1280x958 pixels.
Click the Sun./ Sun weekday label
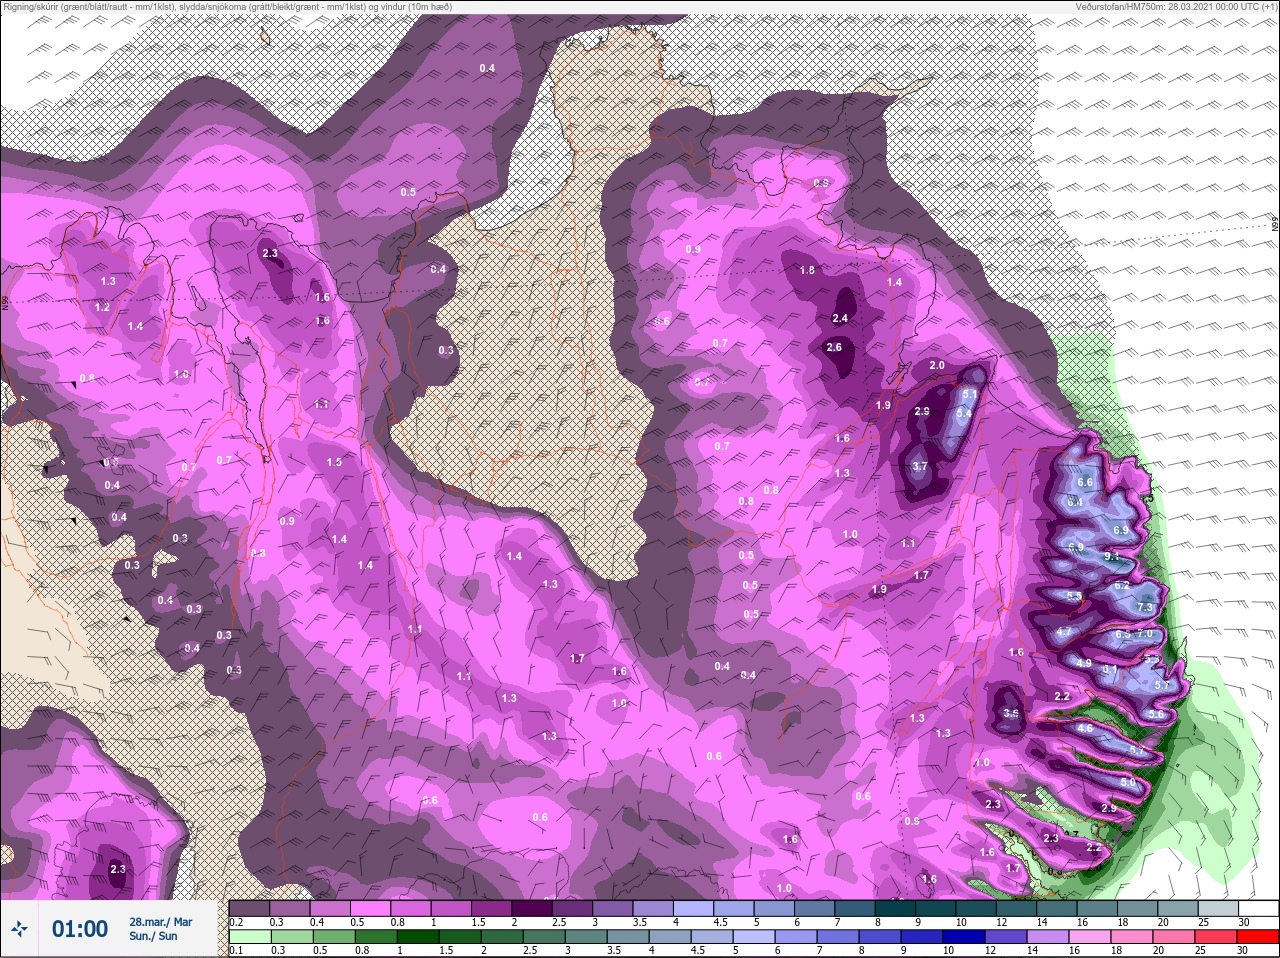pyautogui.click(x=154, y=936)
